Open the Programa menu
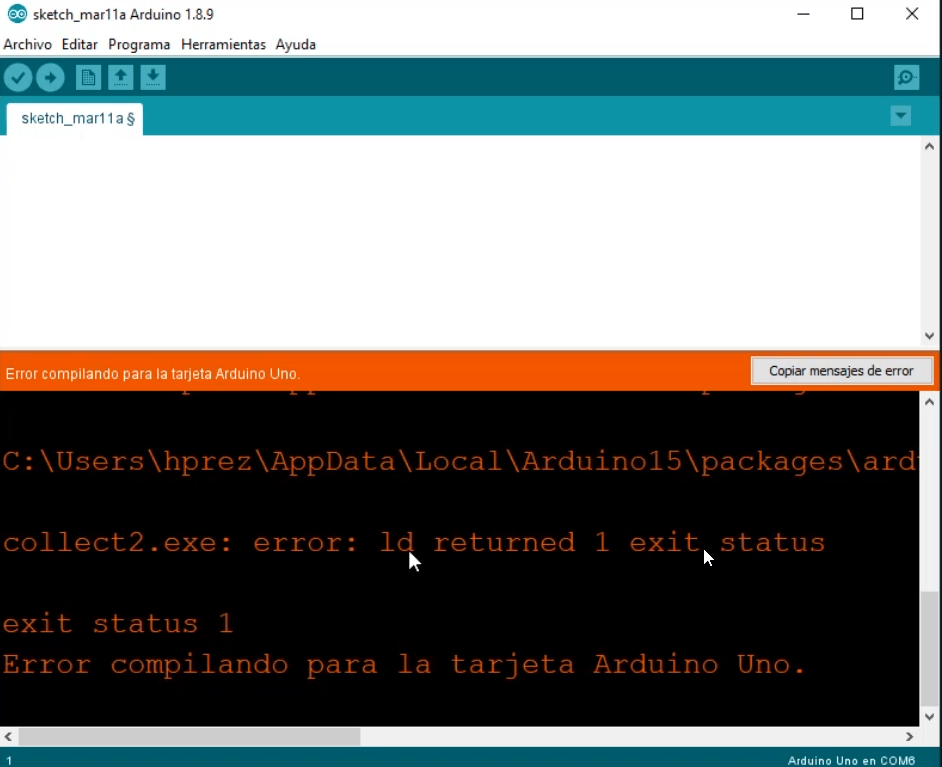The width and height of the screenshot is (942, 767). coord(139,44)
